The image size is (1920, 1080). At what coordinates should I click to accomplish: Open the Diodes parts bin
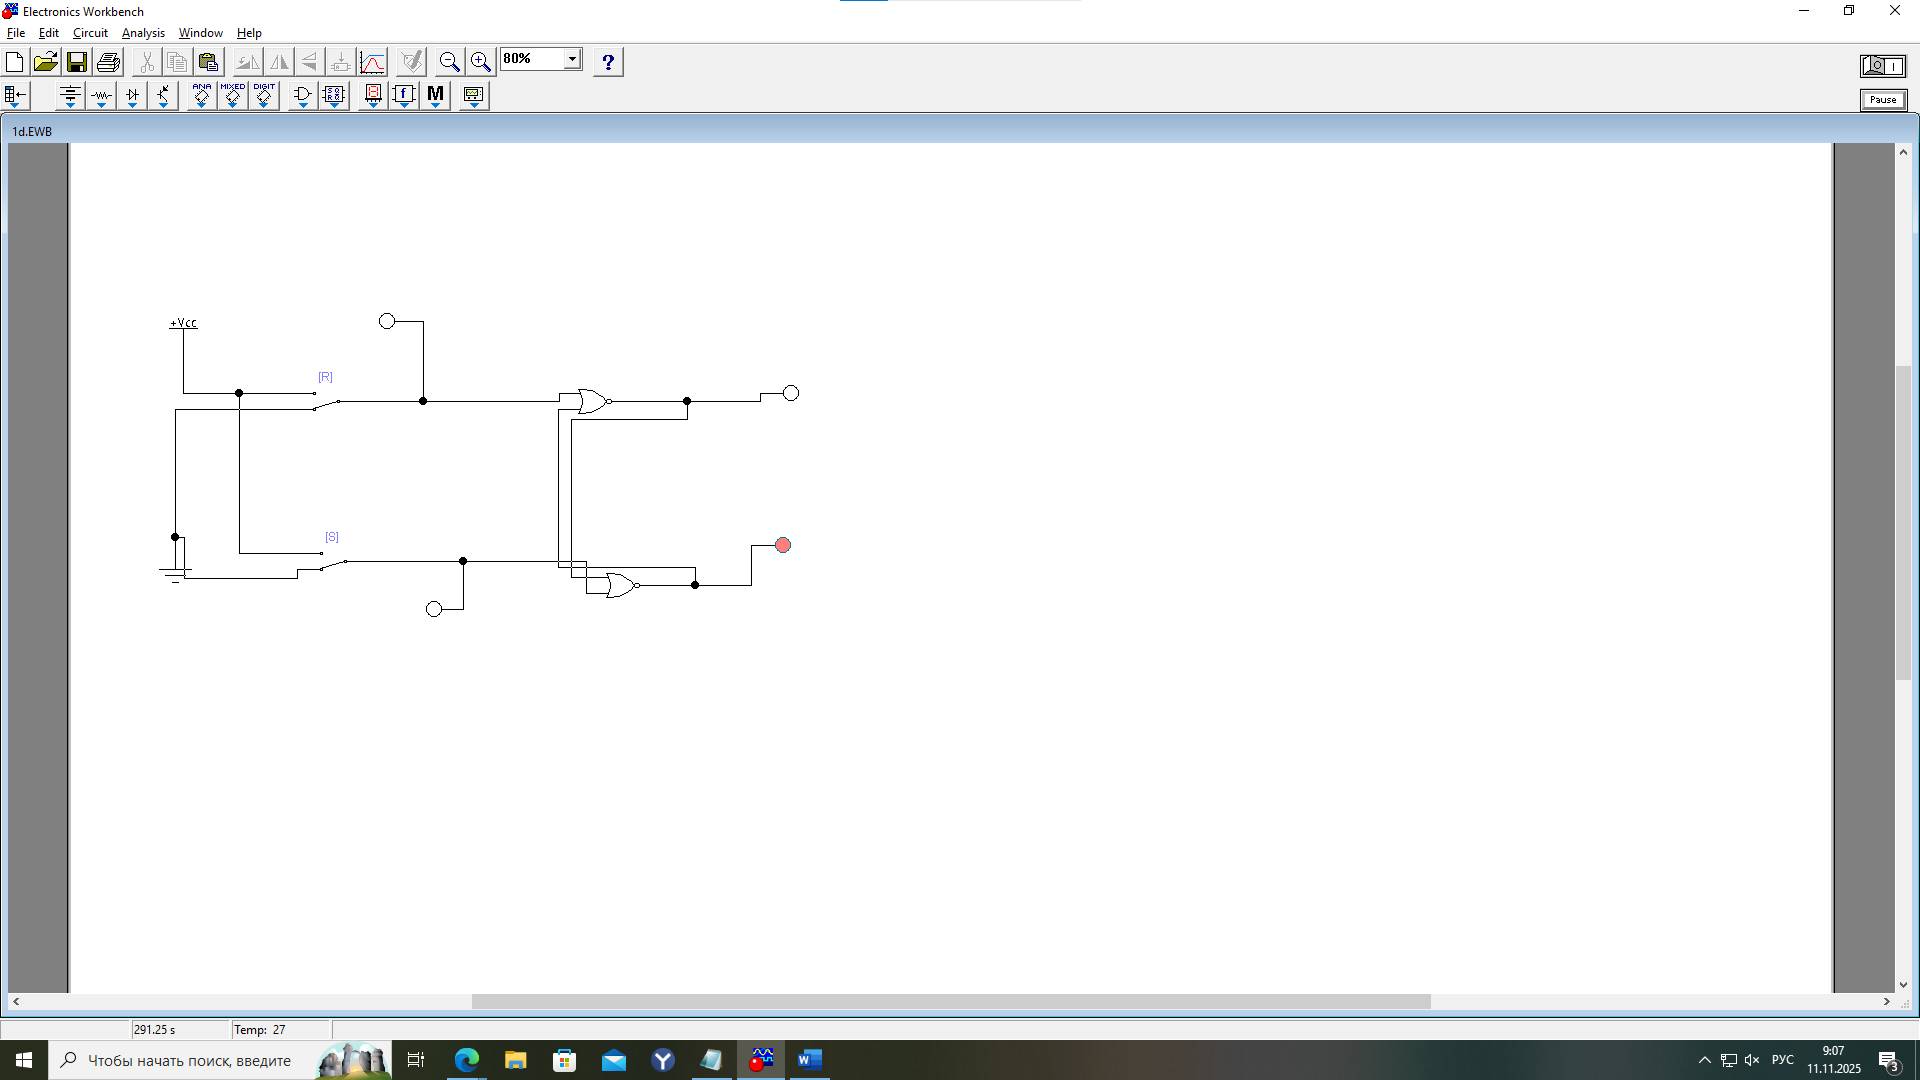tap(132, 96)
